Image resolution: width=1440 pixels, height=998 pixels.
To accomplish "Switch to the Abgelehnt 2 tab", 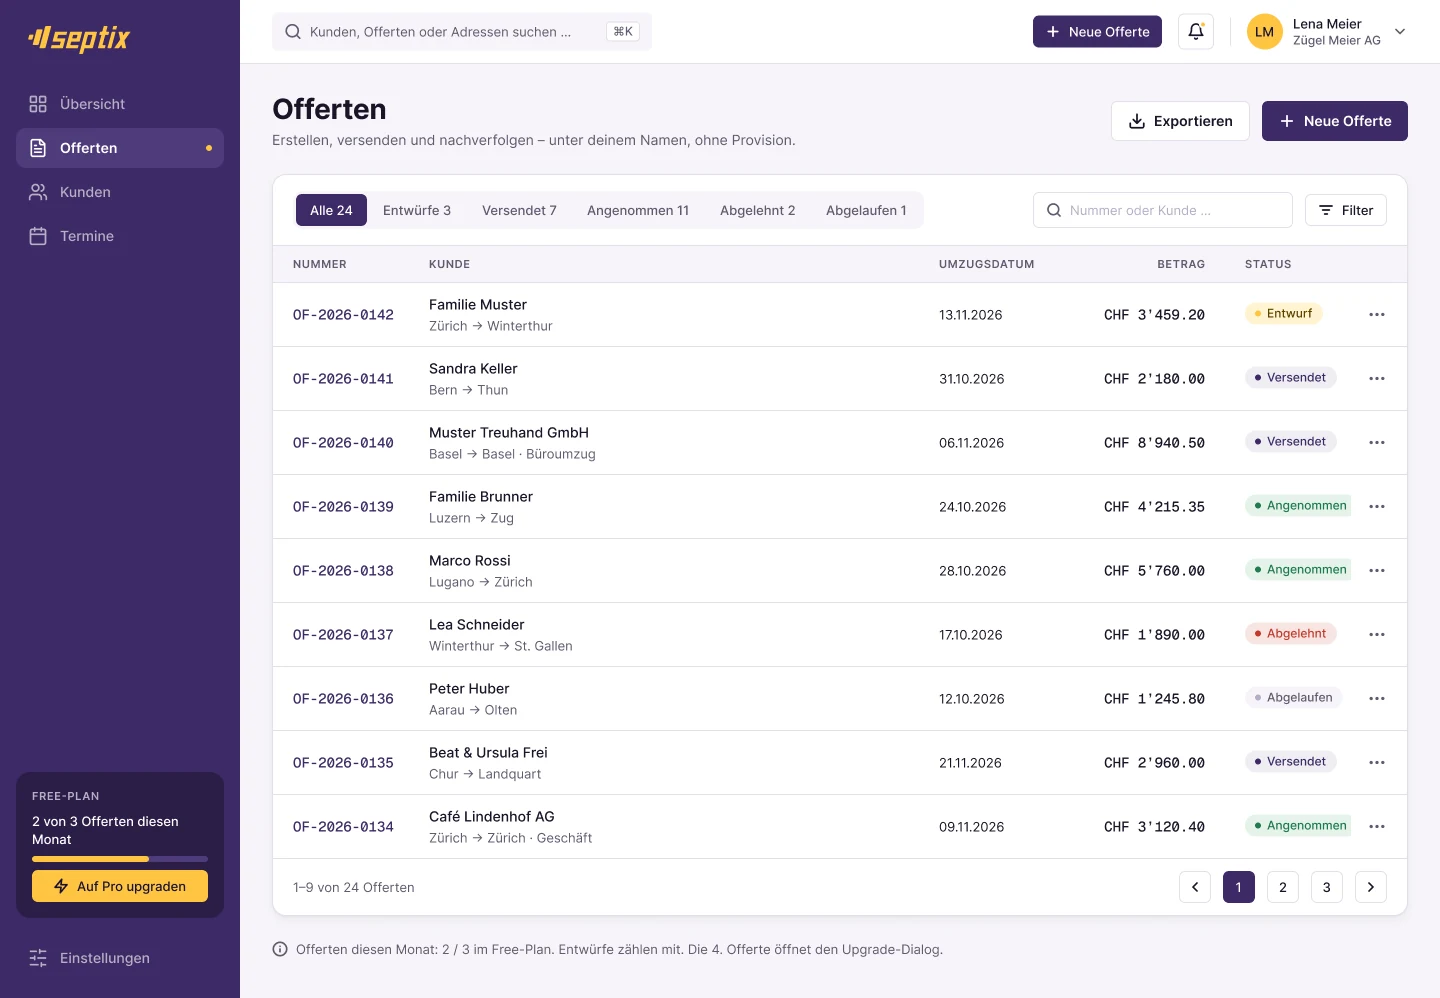I will click(x=758, y=210).
